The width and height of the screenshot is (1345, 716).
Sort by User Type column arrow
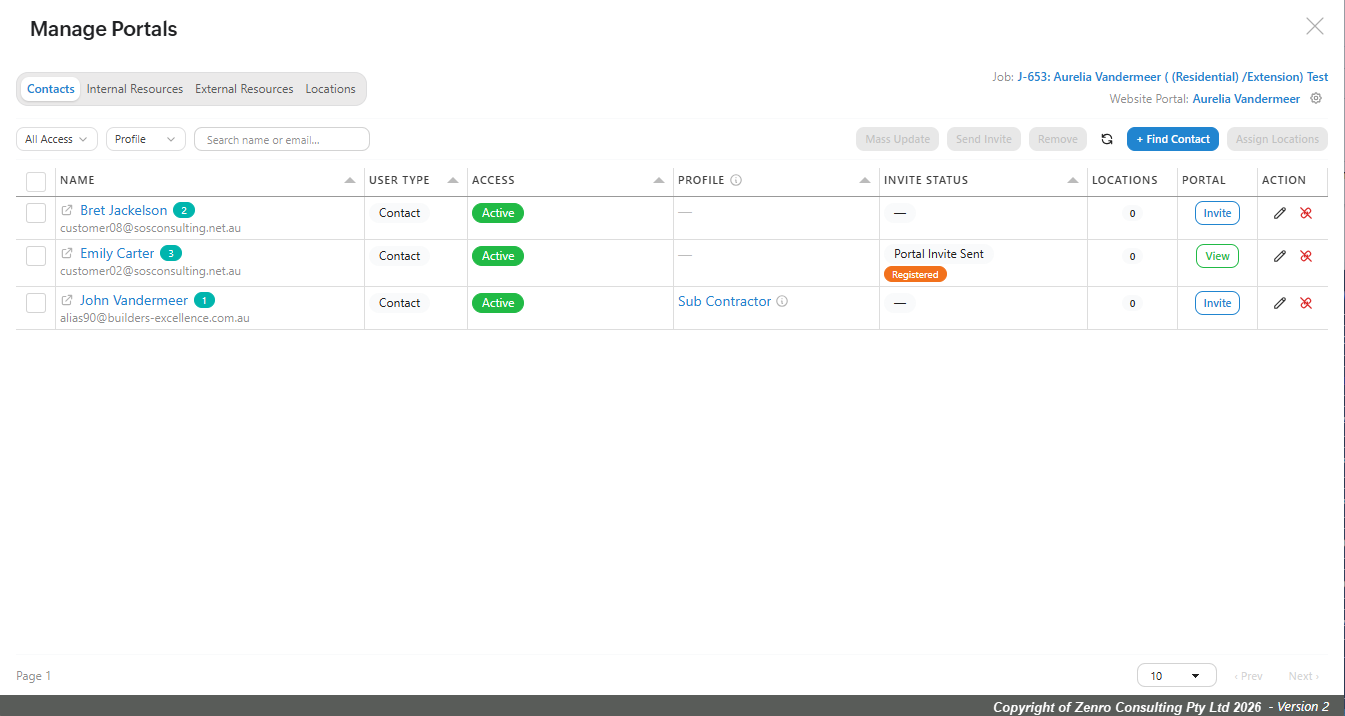point(453,181)
